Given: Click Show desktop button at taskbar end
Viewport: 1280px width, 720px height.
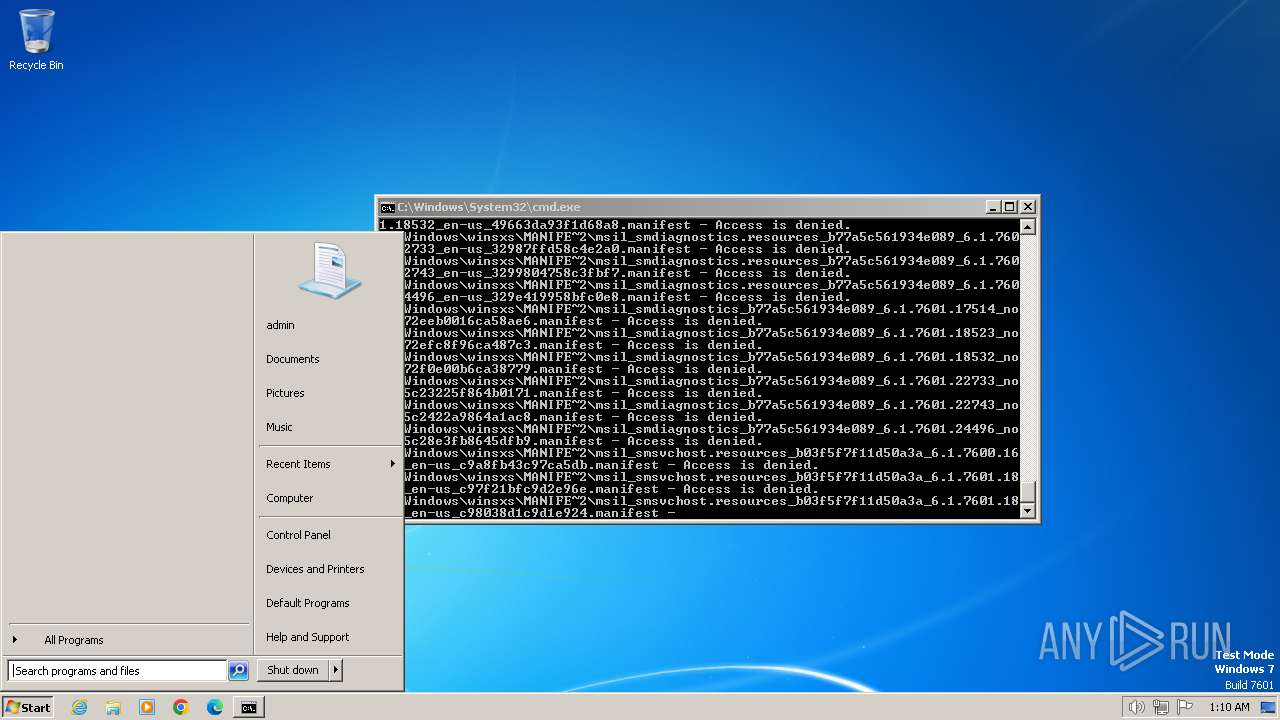Looking at the screenshot, I should [1270, 707].
